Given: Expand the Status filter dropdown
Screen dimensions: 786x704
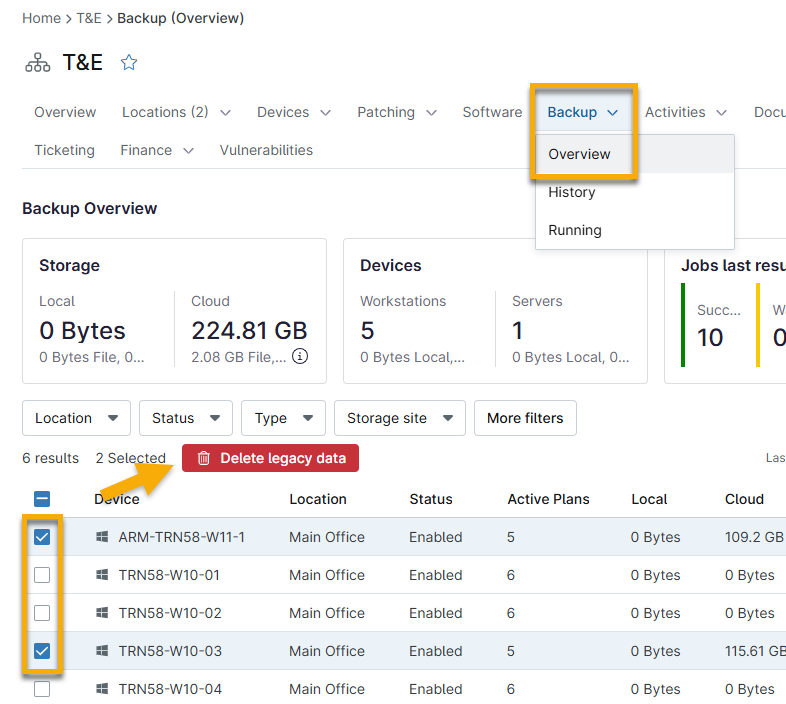Looking at the screenshot, I should click(x=185, y=418).
